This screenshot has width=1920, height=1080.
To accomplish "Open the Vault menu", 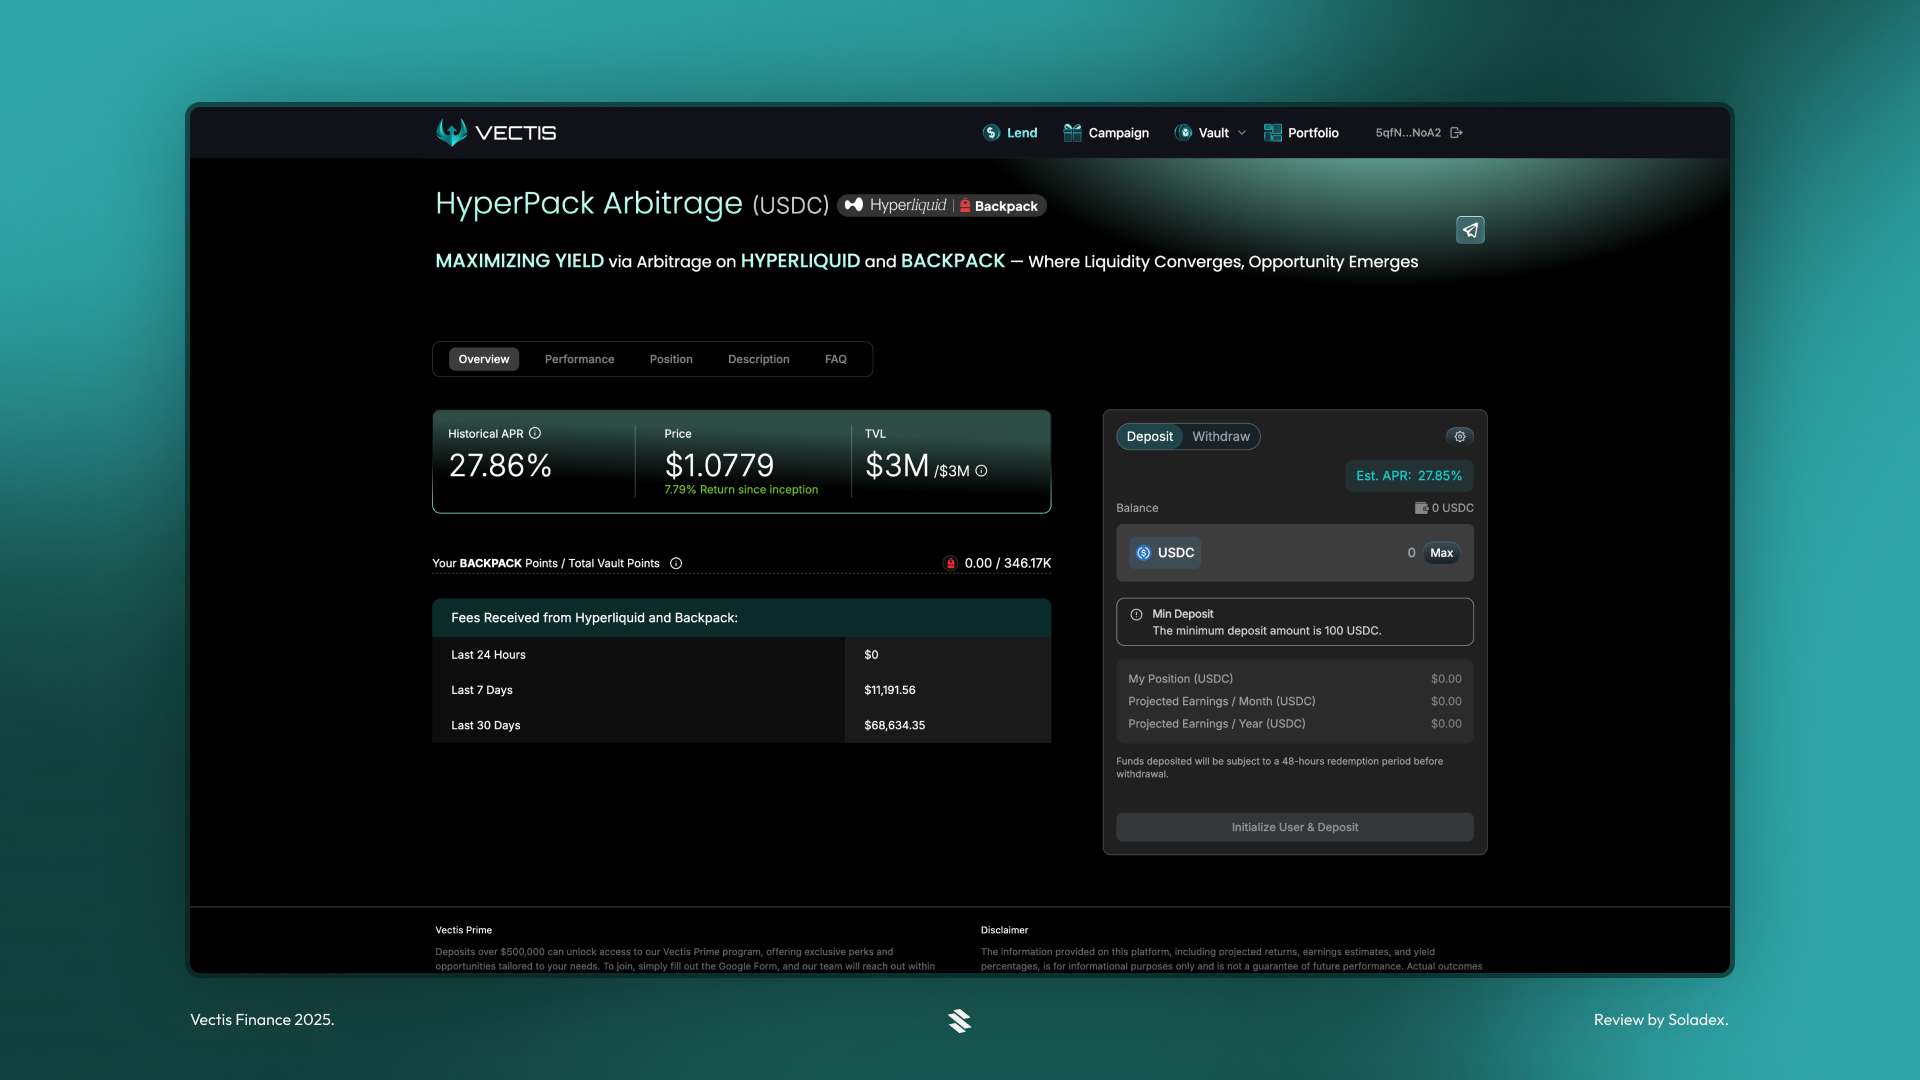I will 1210,133.
